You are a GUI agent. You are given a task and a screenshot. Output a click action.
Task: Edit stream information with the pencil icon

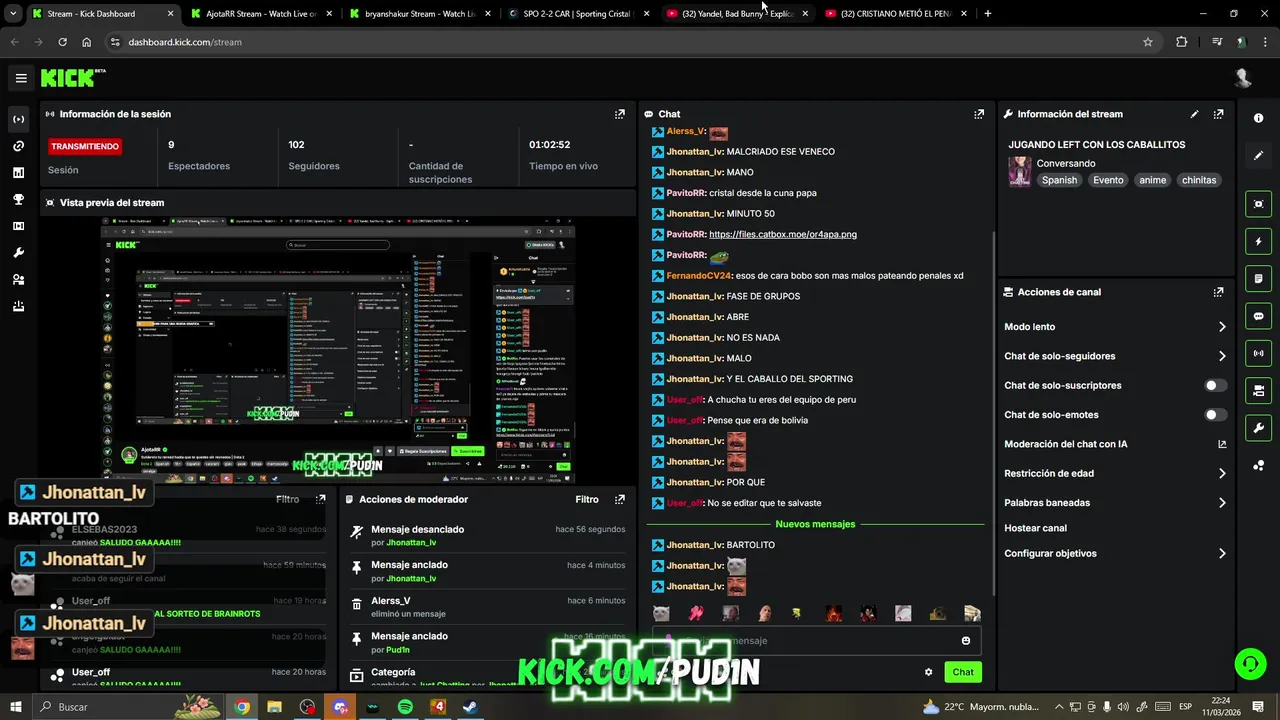click(x=1194, y=114)
